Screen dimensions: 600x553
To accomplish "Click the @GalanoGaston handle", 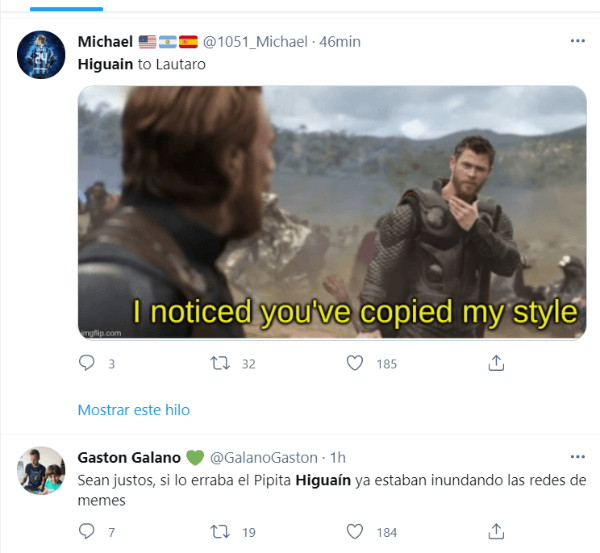I will pyautogui.click(x=263, y=458).
